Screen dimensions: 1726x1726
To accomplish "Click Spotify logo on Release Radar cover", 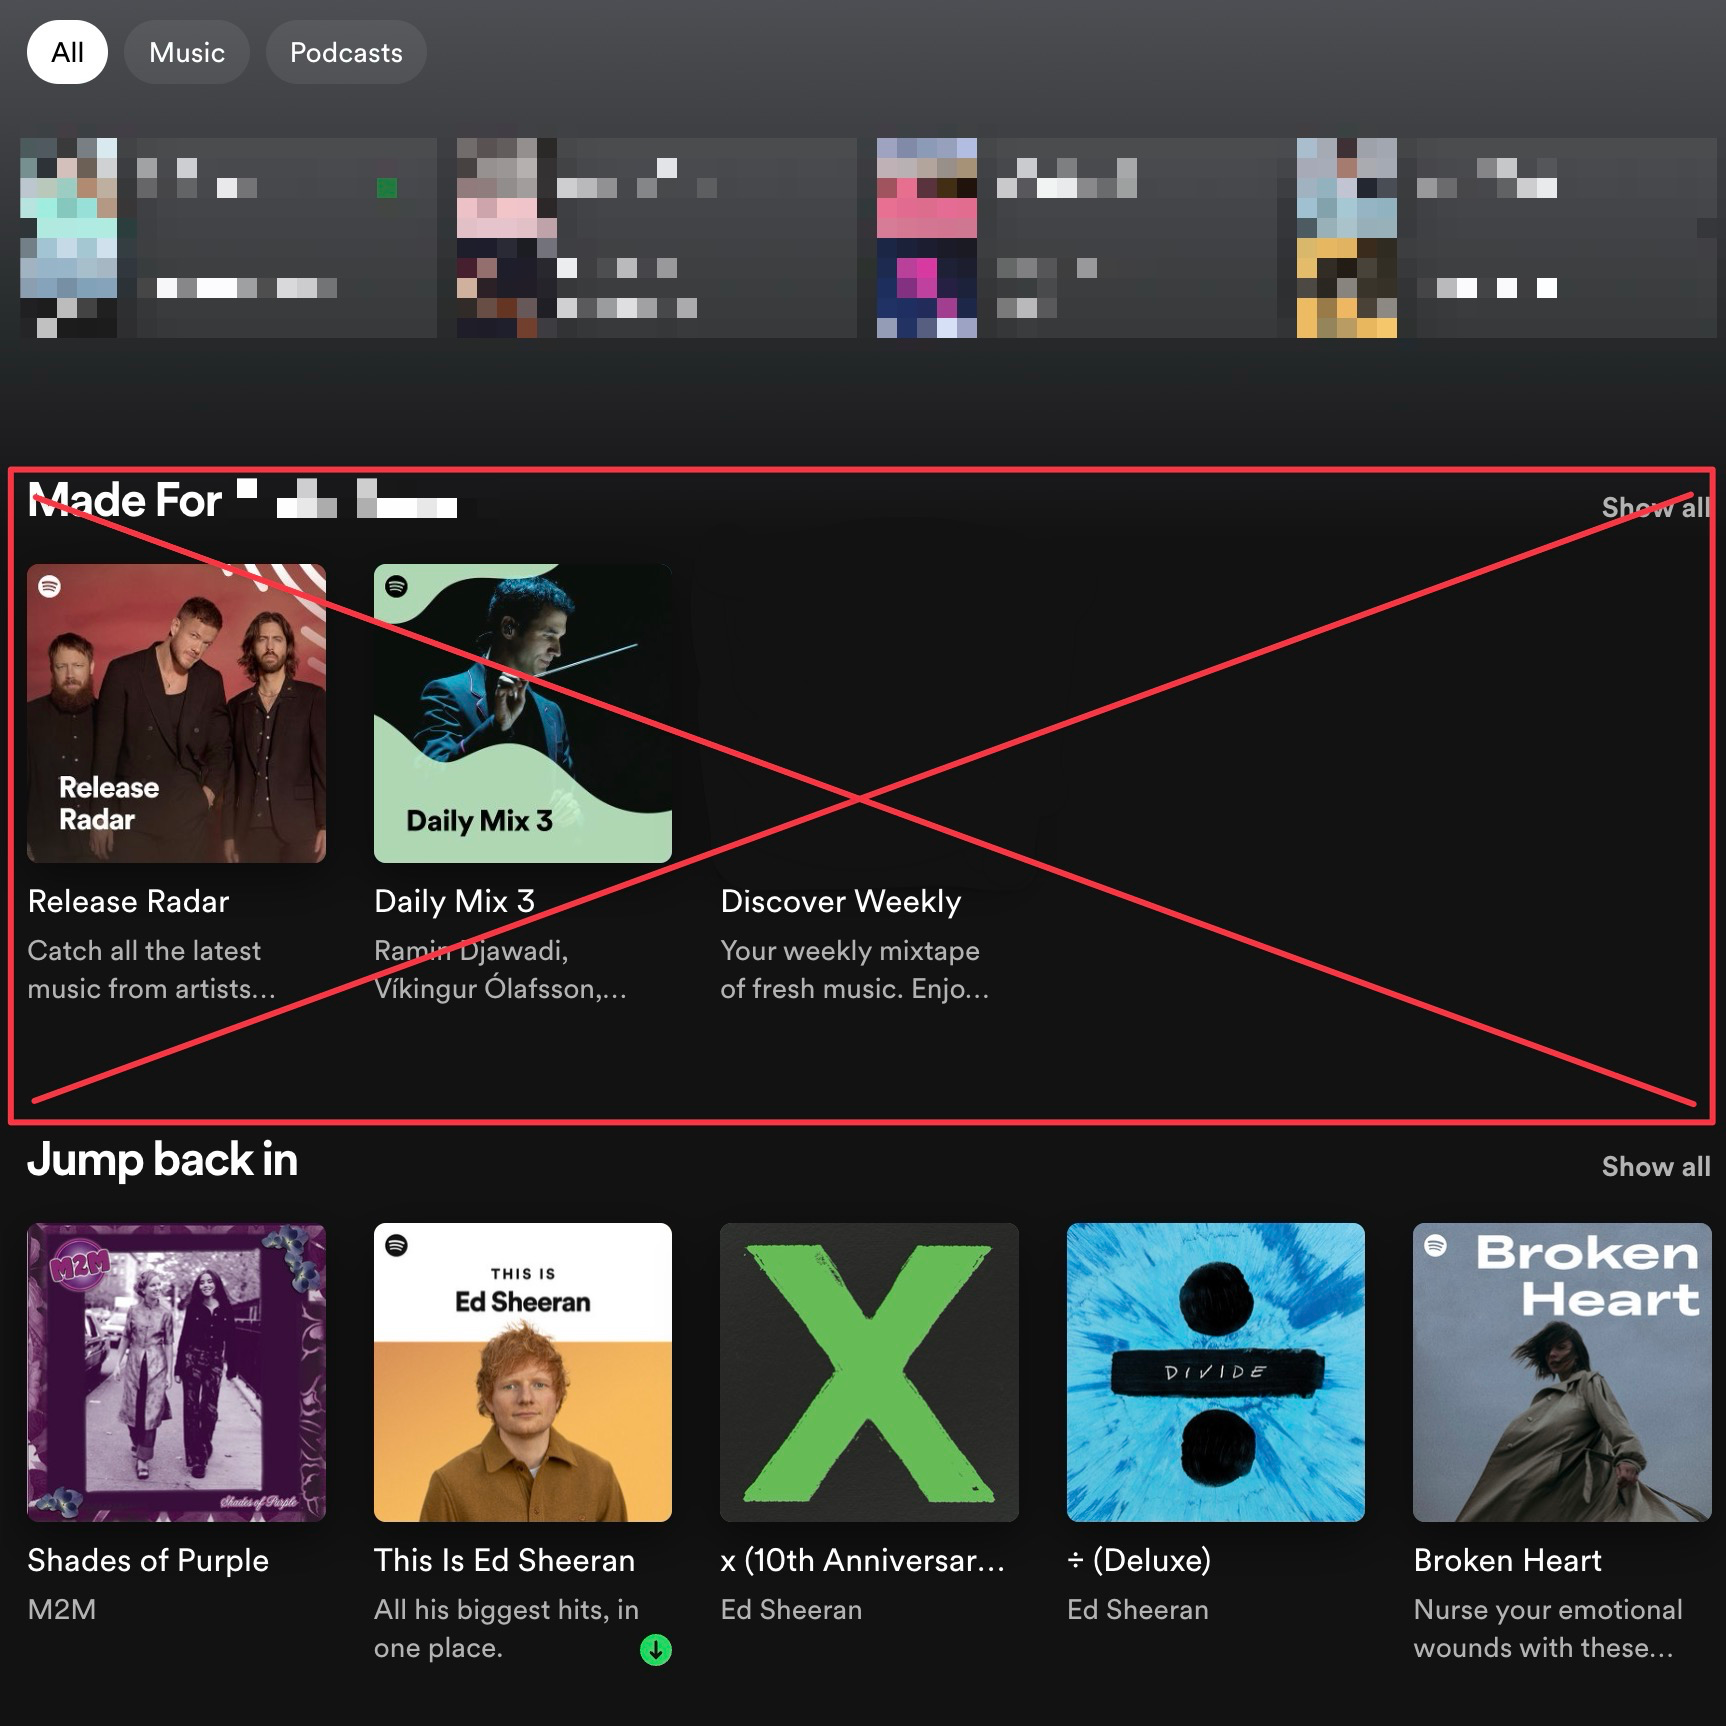I will (x=50, y=586).
